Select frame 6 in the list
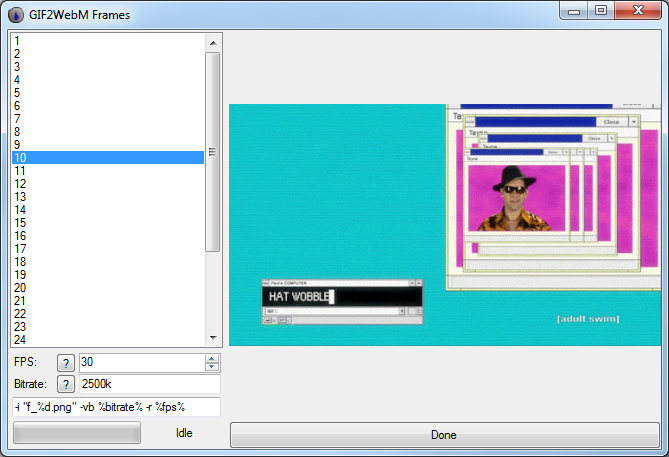669x457 pixels. [108, 106]
